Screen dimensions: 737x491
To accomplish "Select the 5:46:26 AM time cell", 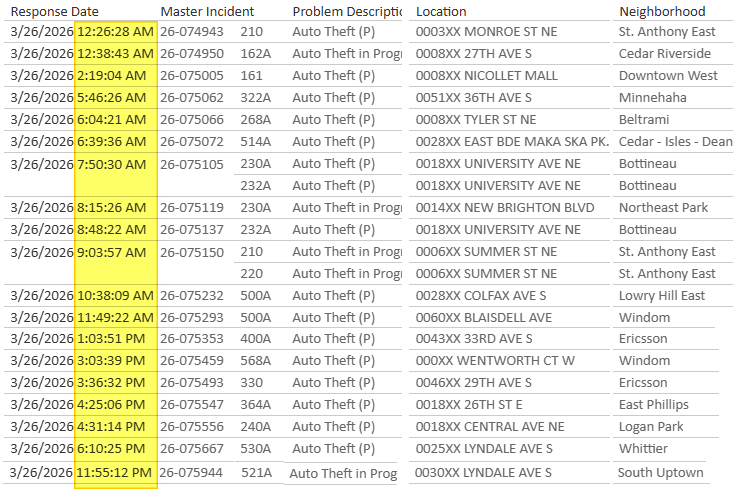I will 111,98.
